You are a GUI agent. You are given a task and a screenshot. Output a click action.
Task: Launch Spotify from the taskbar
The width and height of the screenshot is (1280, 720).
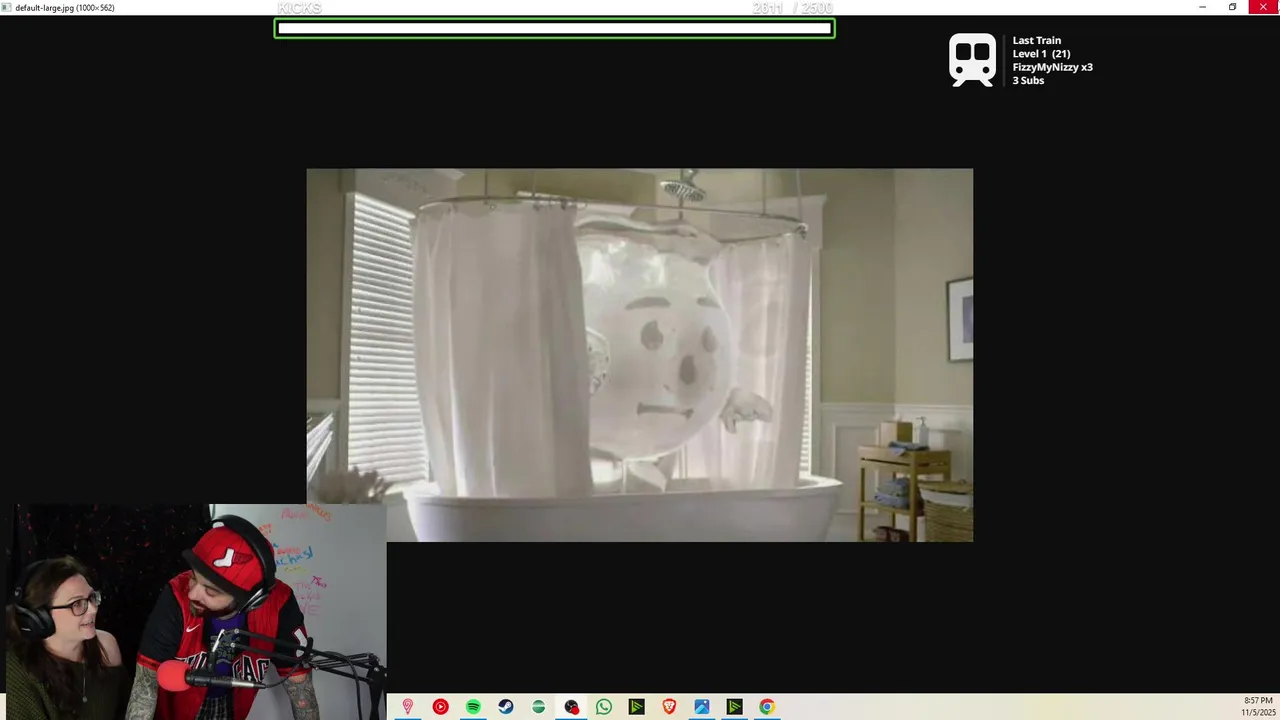pyautogui.click(x=473, y=707)
